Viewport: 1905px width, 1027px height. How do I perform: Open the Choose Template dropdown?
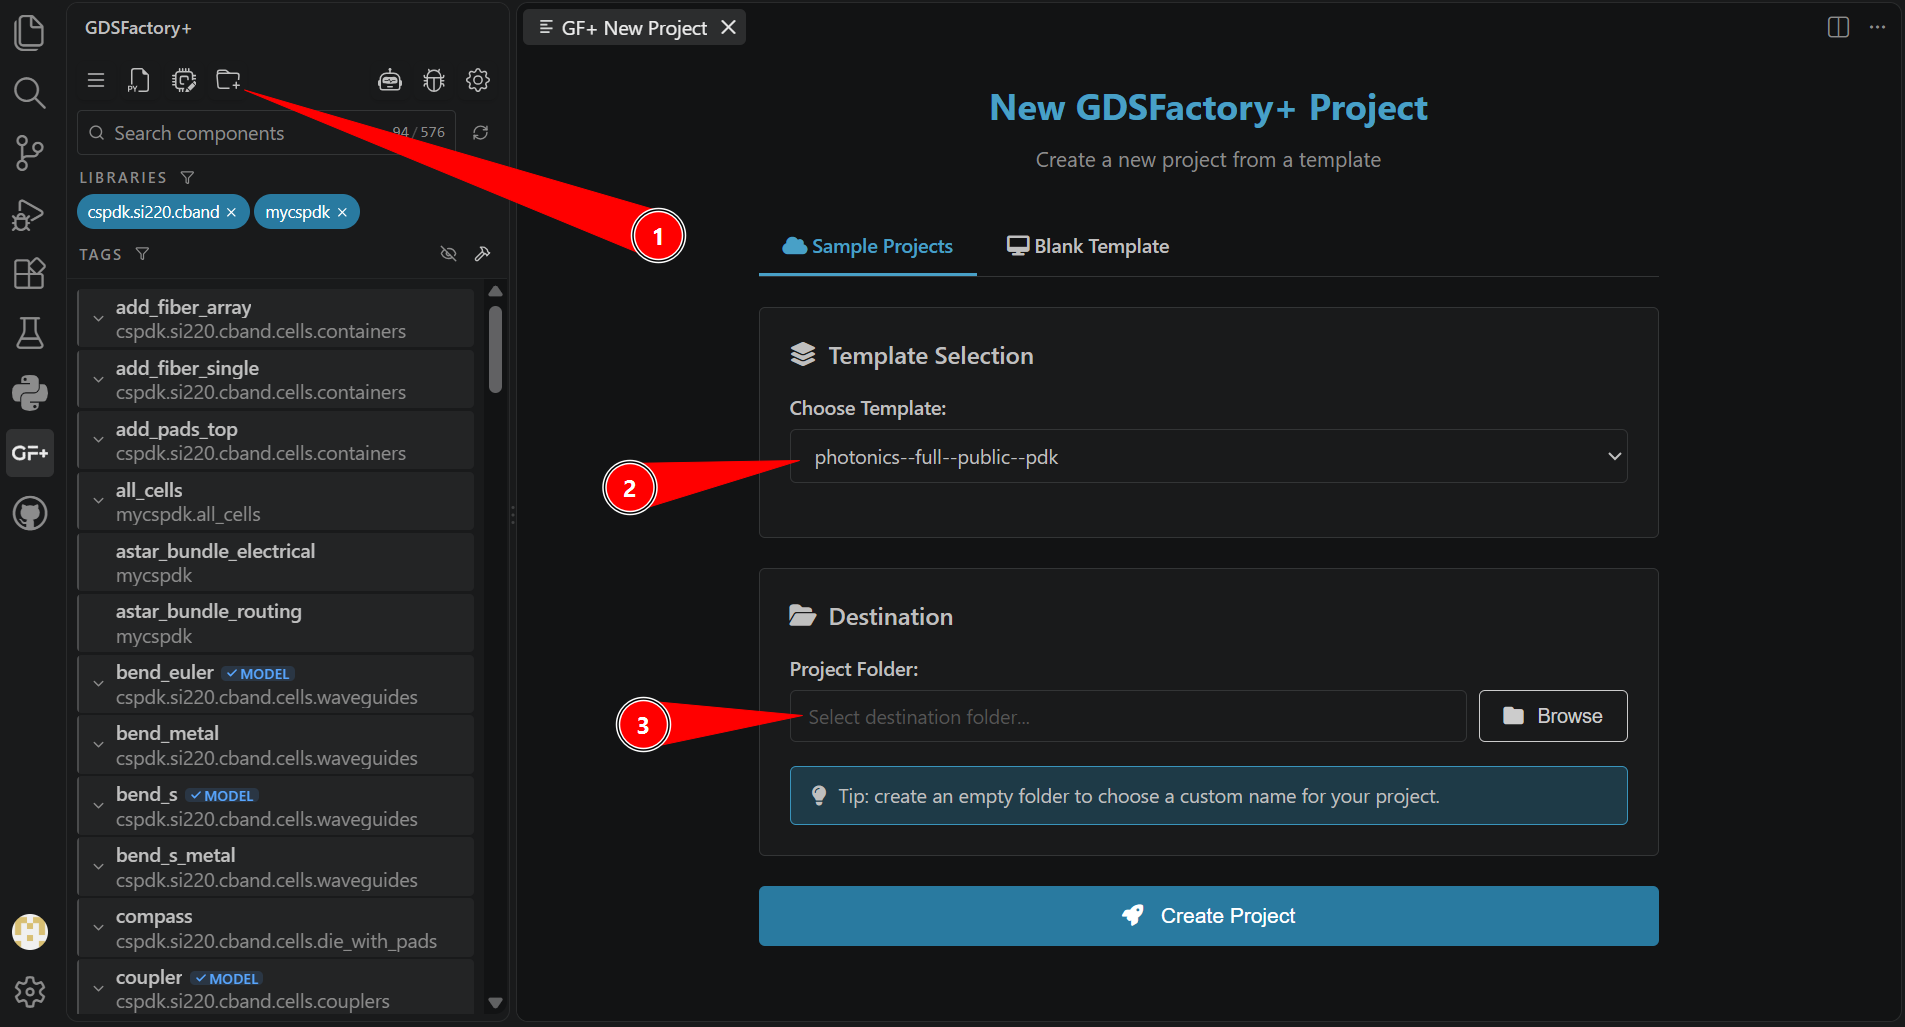pos(1208,456)
